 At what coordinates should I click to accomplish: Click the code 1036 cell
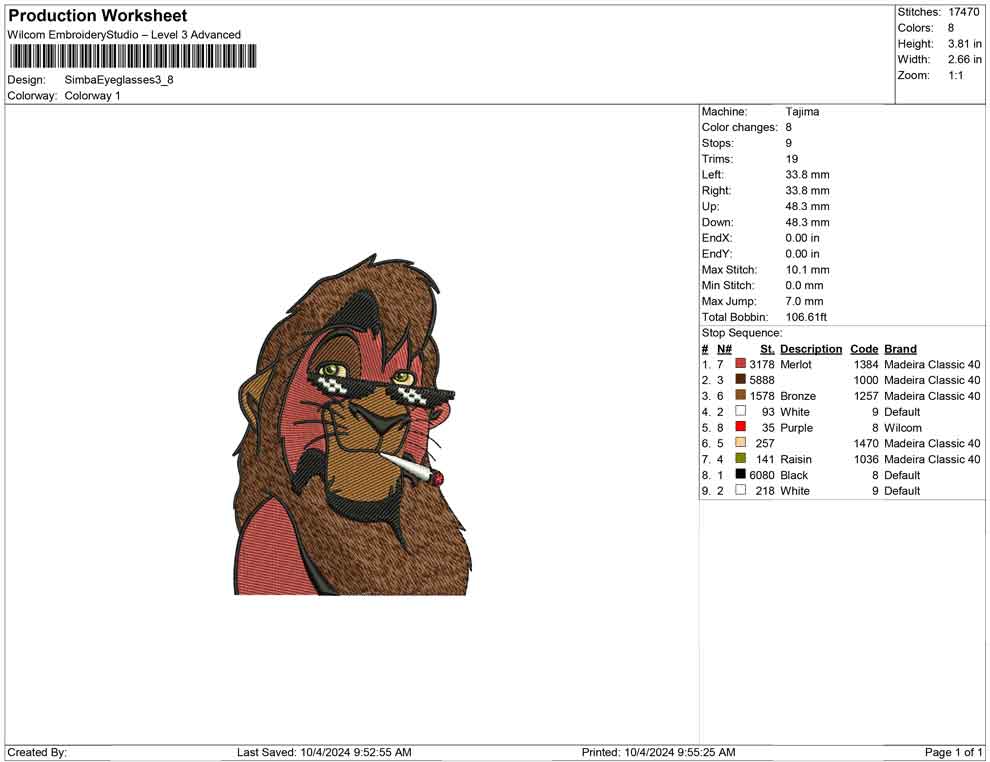866,459
